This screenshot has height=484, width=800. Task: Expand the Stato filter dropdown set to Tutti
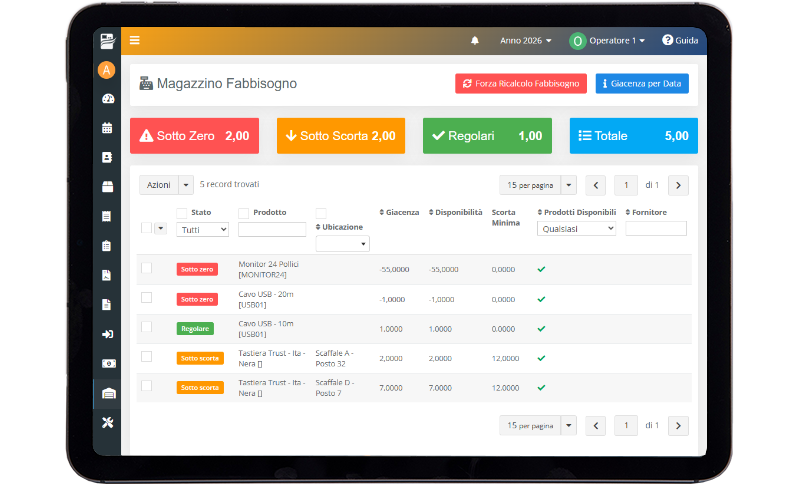203,230
